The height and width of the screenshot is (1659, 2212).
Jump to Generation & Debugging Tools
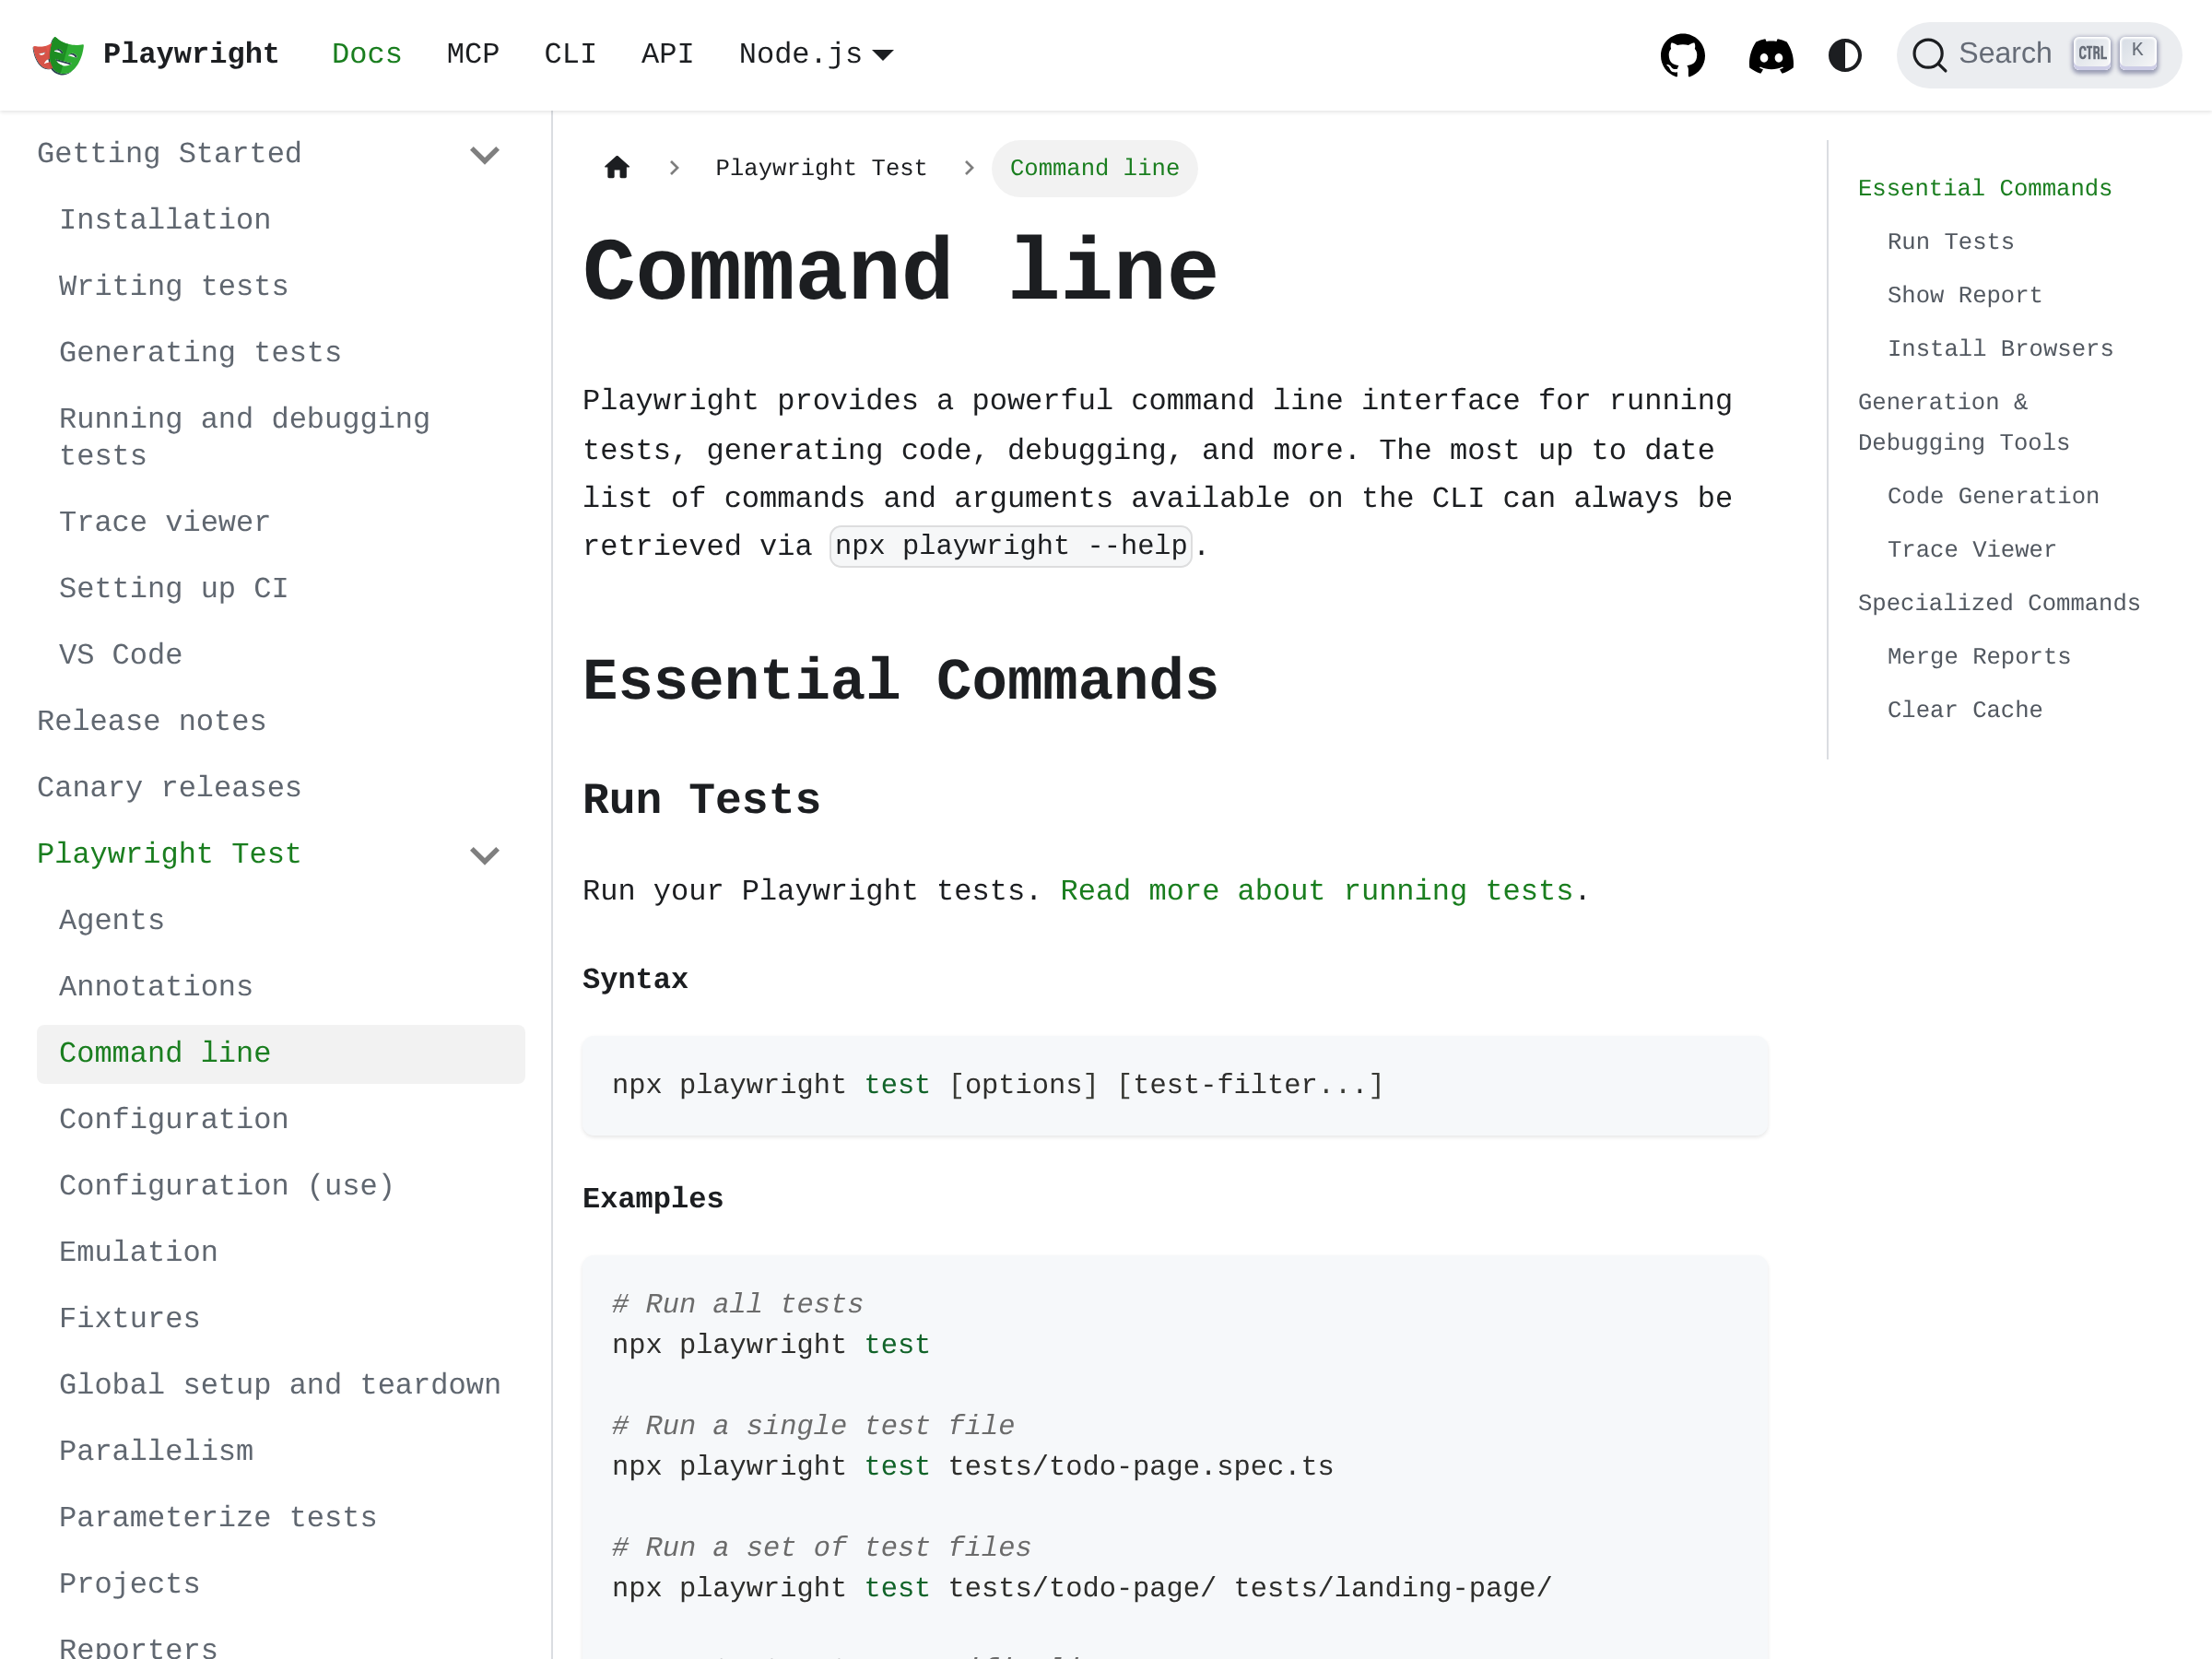tap(1963, 422)
